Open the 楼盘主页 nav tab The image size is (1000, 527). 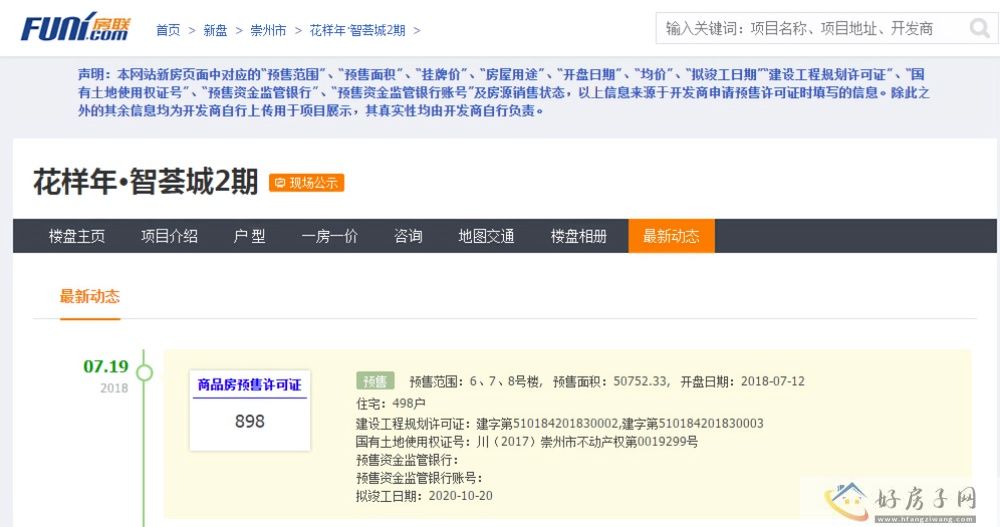click(77, 237)
